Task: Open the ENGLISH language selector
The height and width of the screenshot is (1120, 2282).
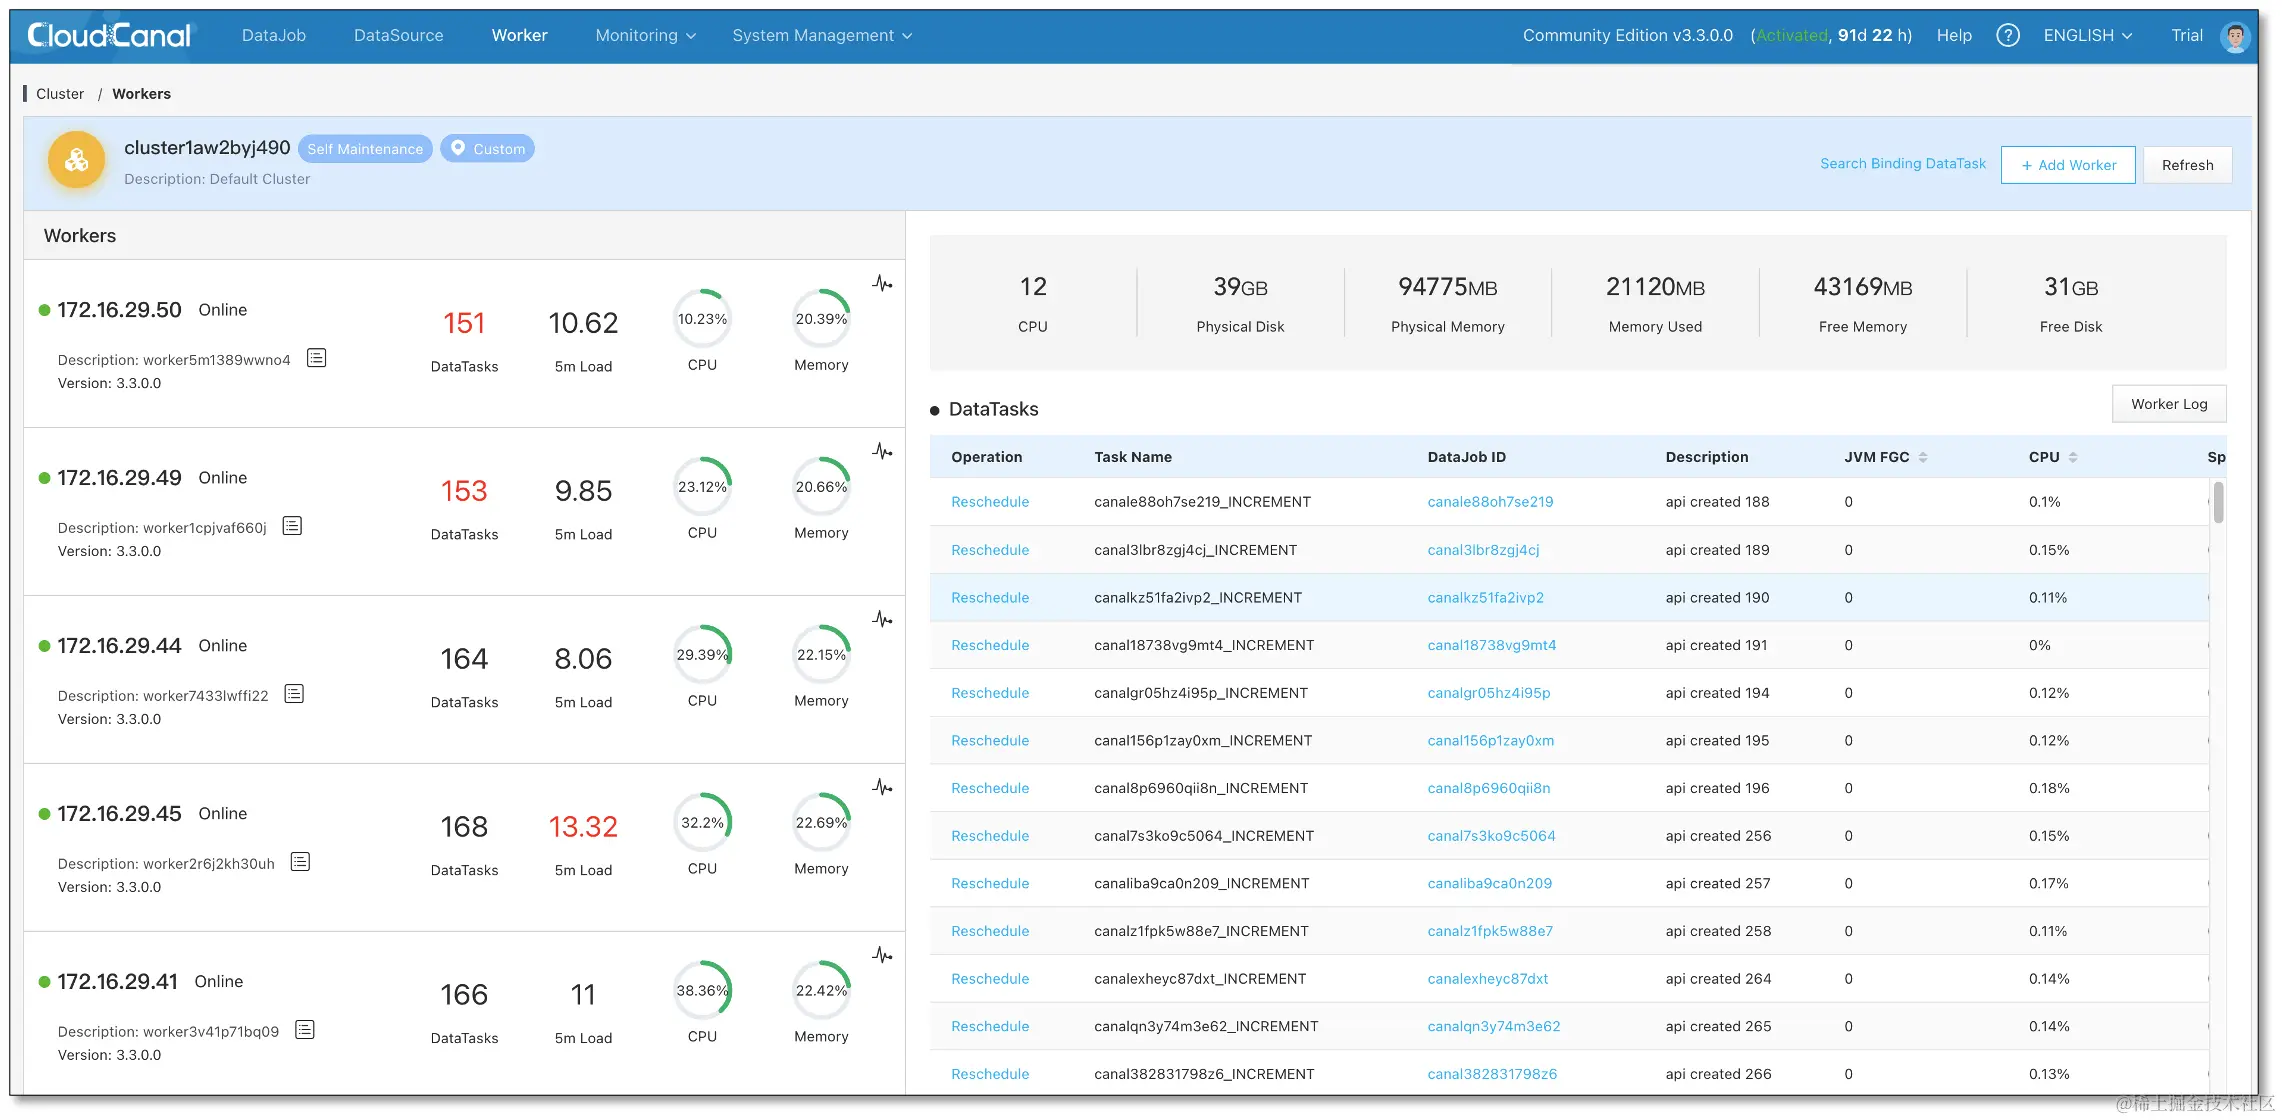Action: click(2087, 35)
